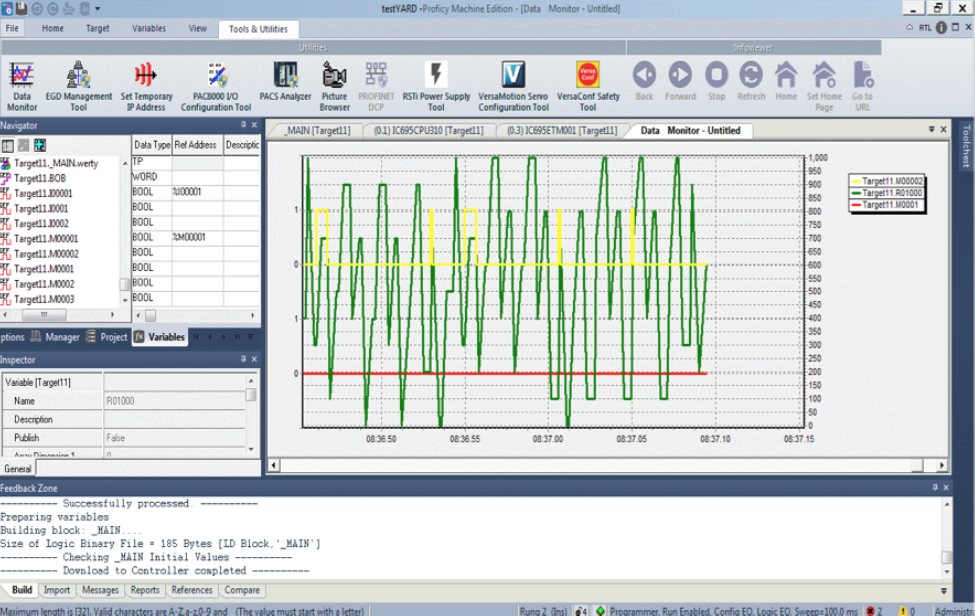
Task: Click the Save icon in quick access toolbar
Action: pyautogui.click(x=22, y=9)
